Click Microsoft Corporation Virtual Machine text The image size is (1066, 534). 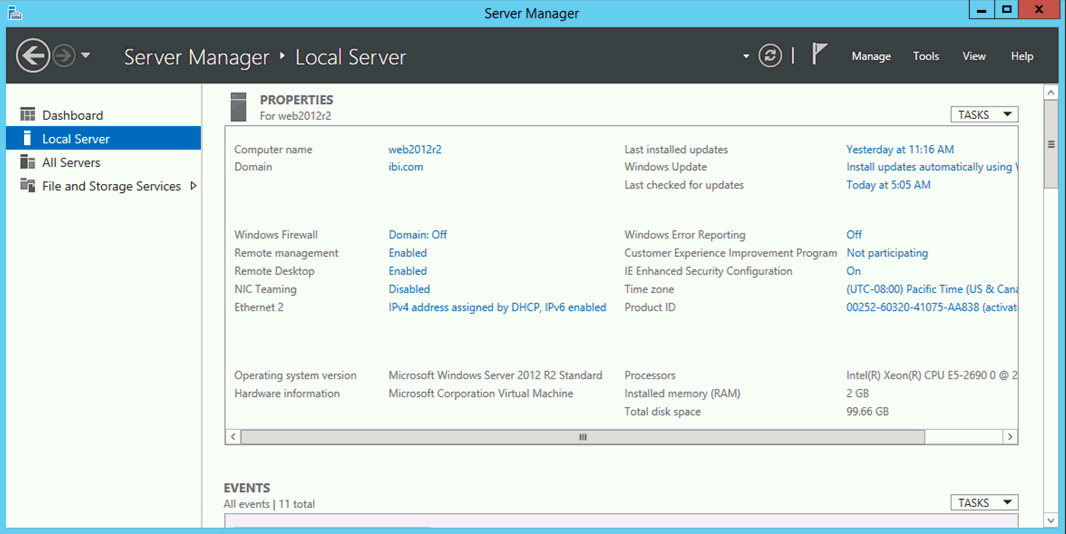[x=481, y=393]
